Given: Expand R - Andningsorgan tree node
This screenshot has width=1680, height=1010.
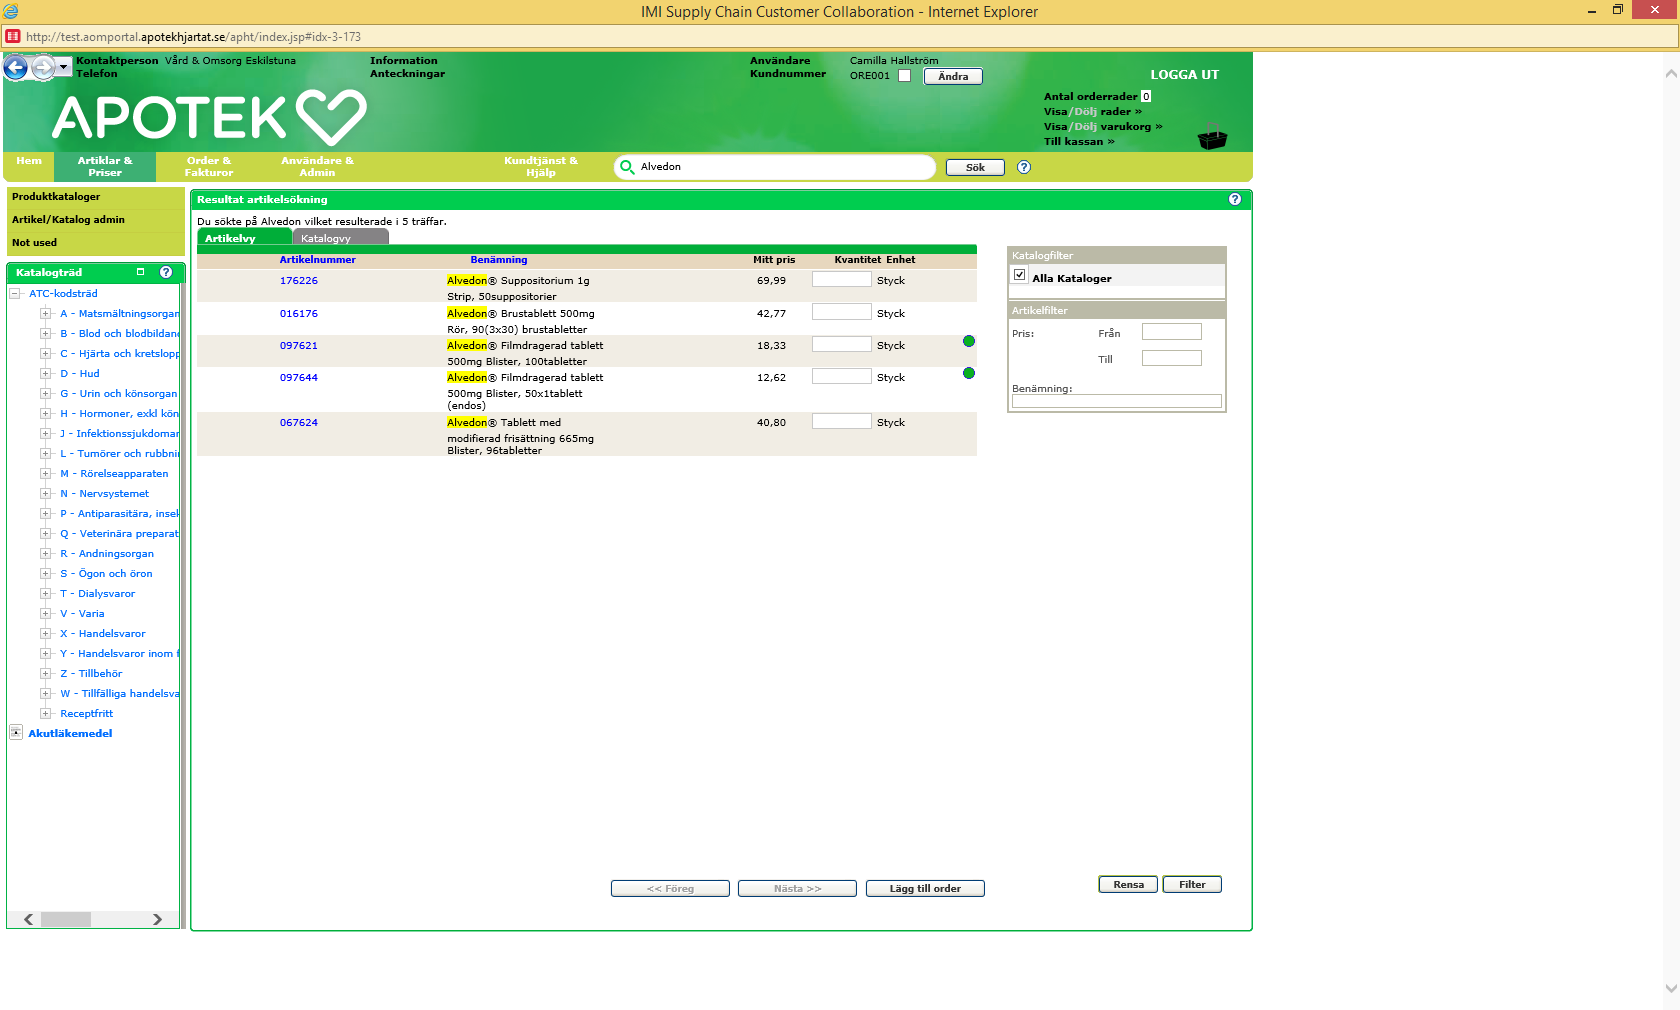Looking at the screenshot, I should 45,553.
